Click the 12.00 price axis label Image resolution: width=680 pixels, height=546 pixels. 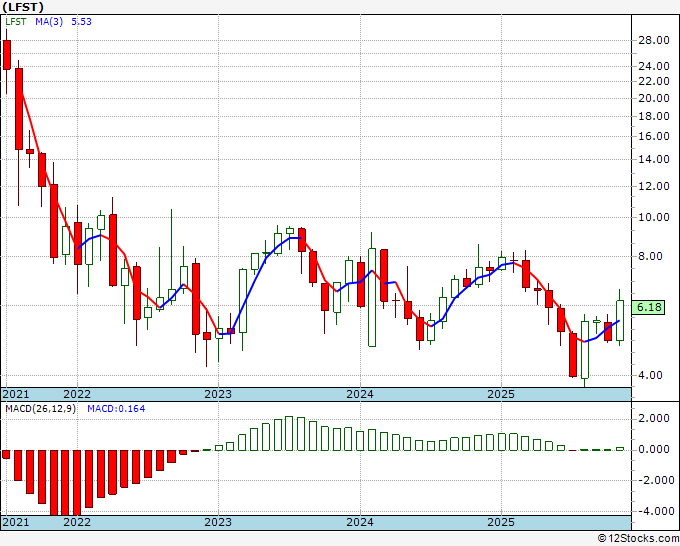(x=654, y=186)
